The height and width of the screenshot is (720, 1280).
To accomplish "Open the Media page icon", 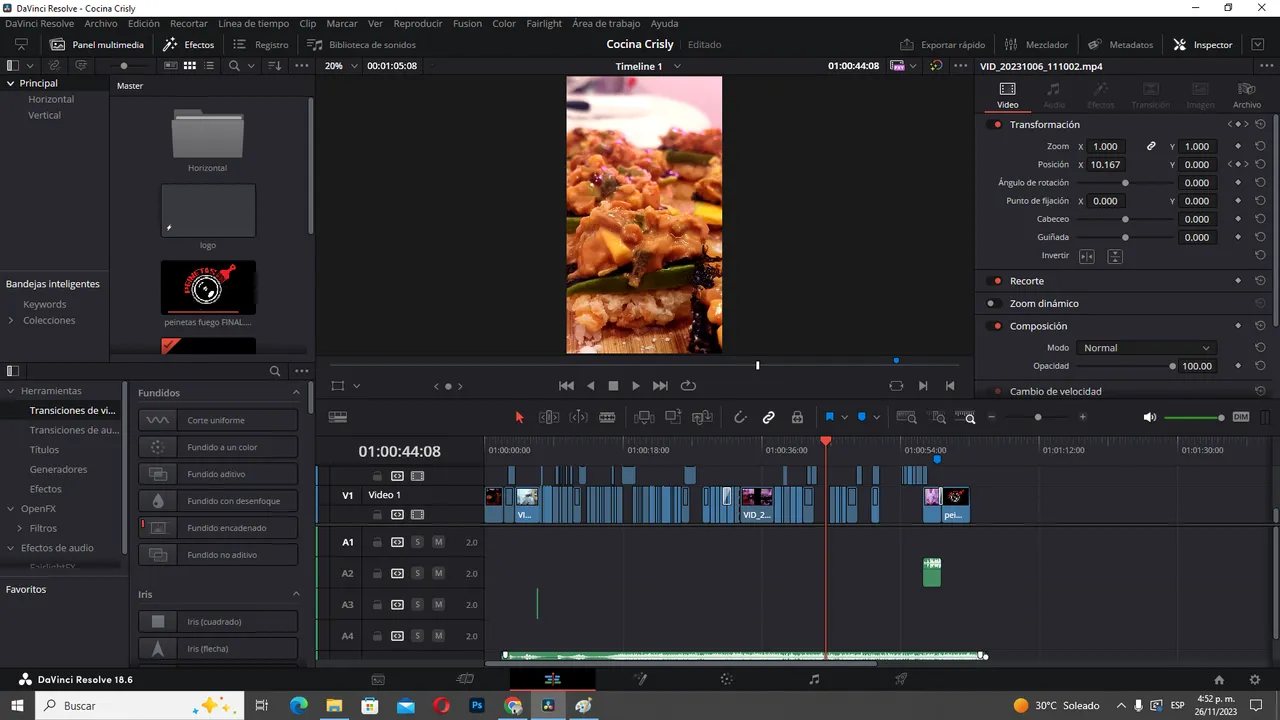I will (x=378, y=679).
